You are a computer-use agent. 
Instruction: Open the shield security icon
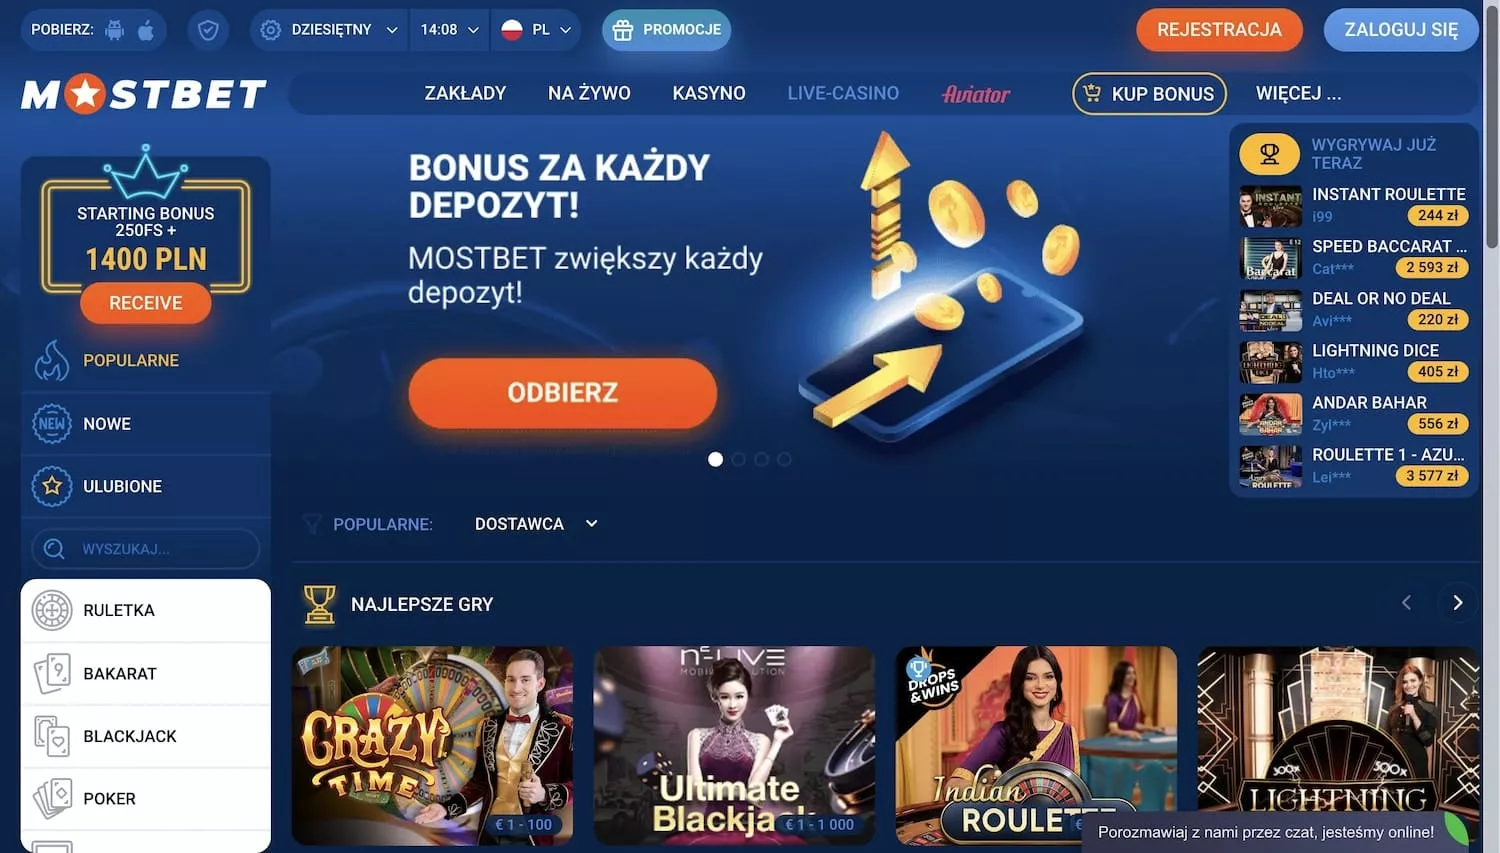pyautogui.click(x=208, y=30)
